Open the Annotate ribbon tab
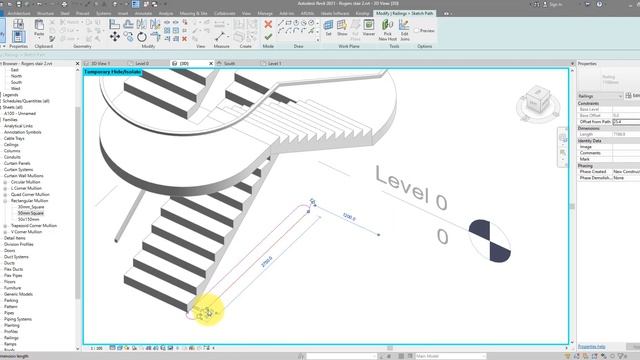Viewport: 640px width, 360px height. pyautogui.click(x=143, y=13)
